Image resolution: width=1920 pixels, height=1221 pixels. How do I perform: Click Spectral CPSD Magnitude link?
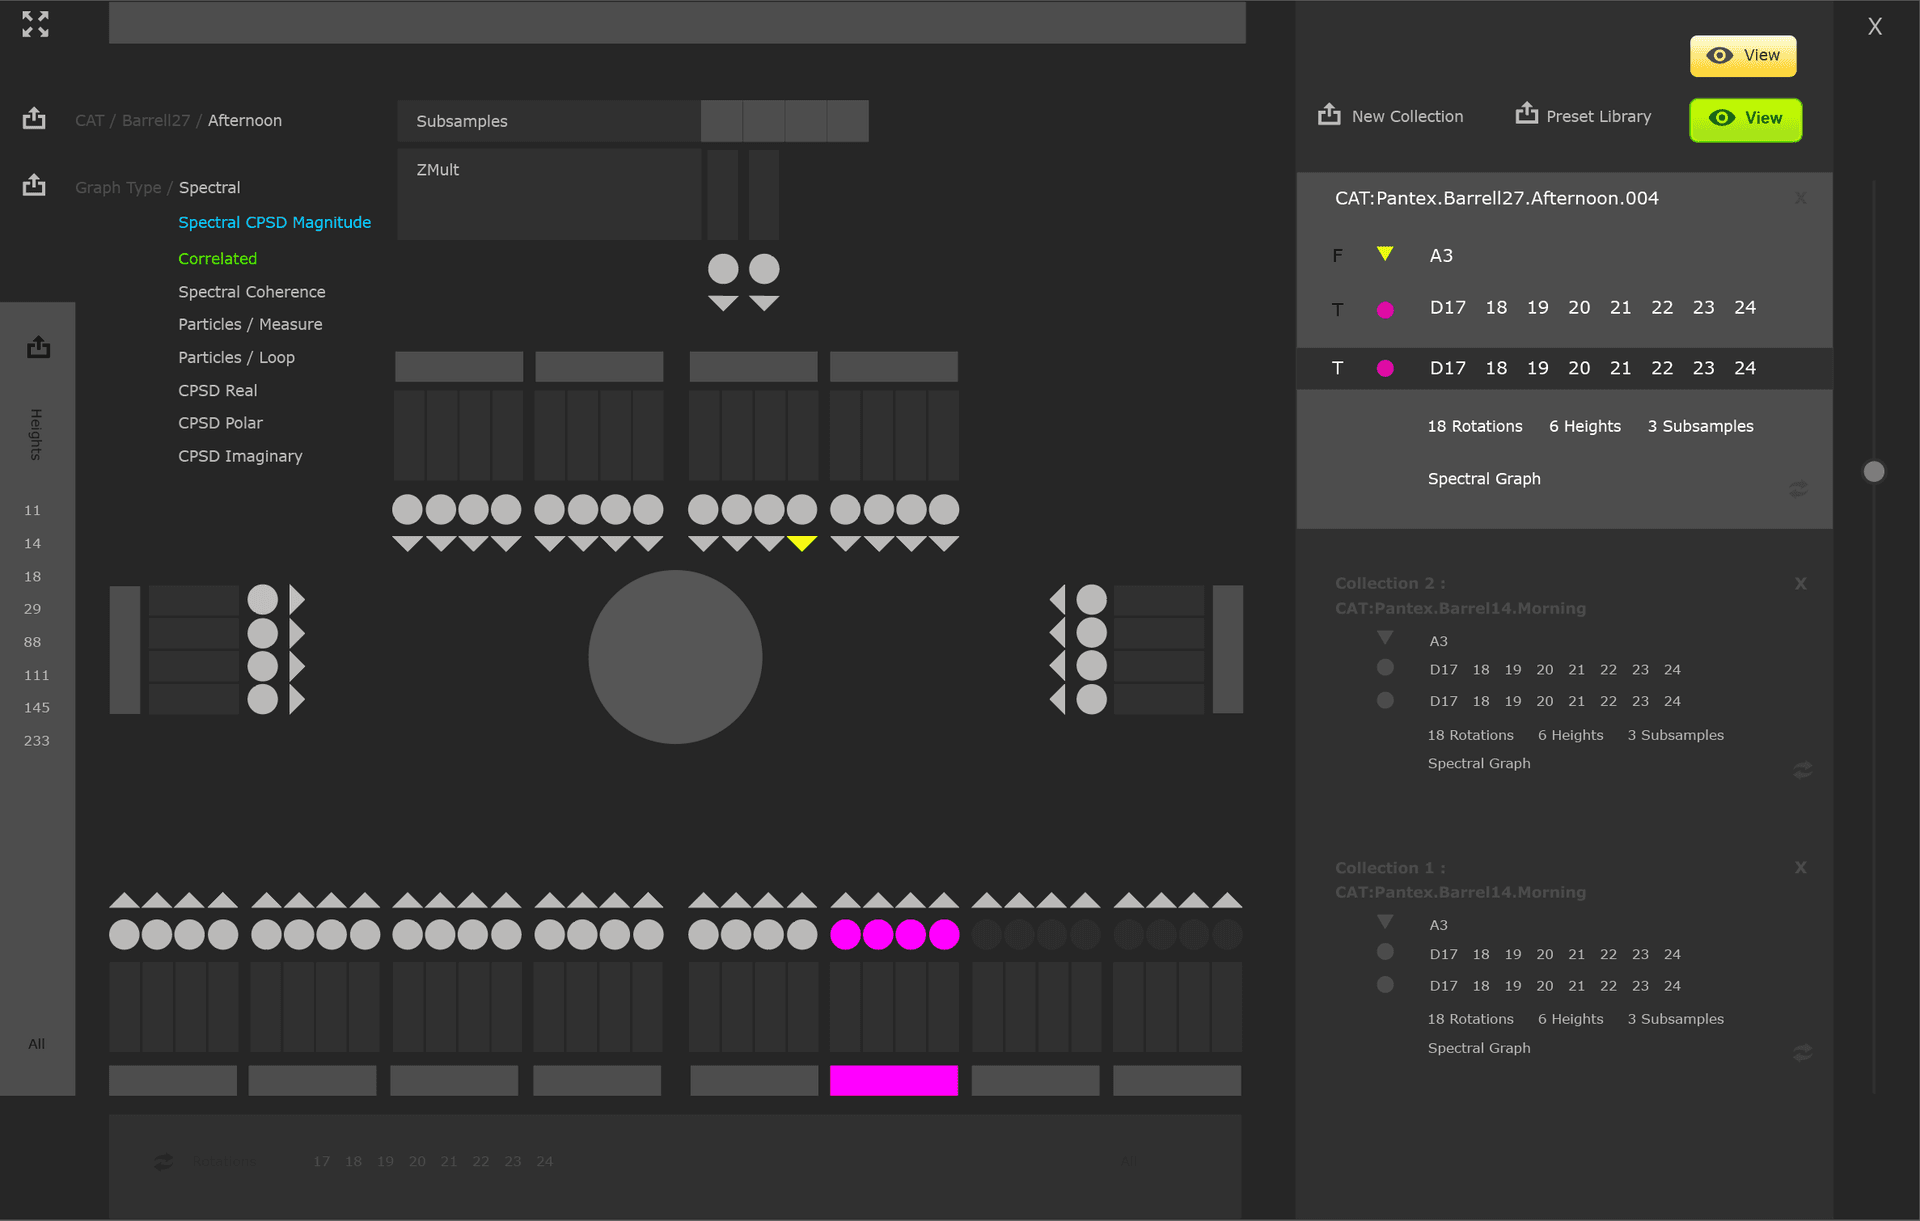[274, 222]
